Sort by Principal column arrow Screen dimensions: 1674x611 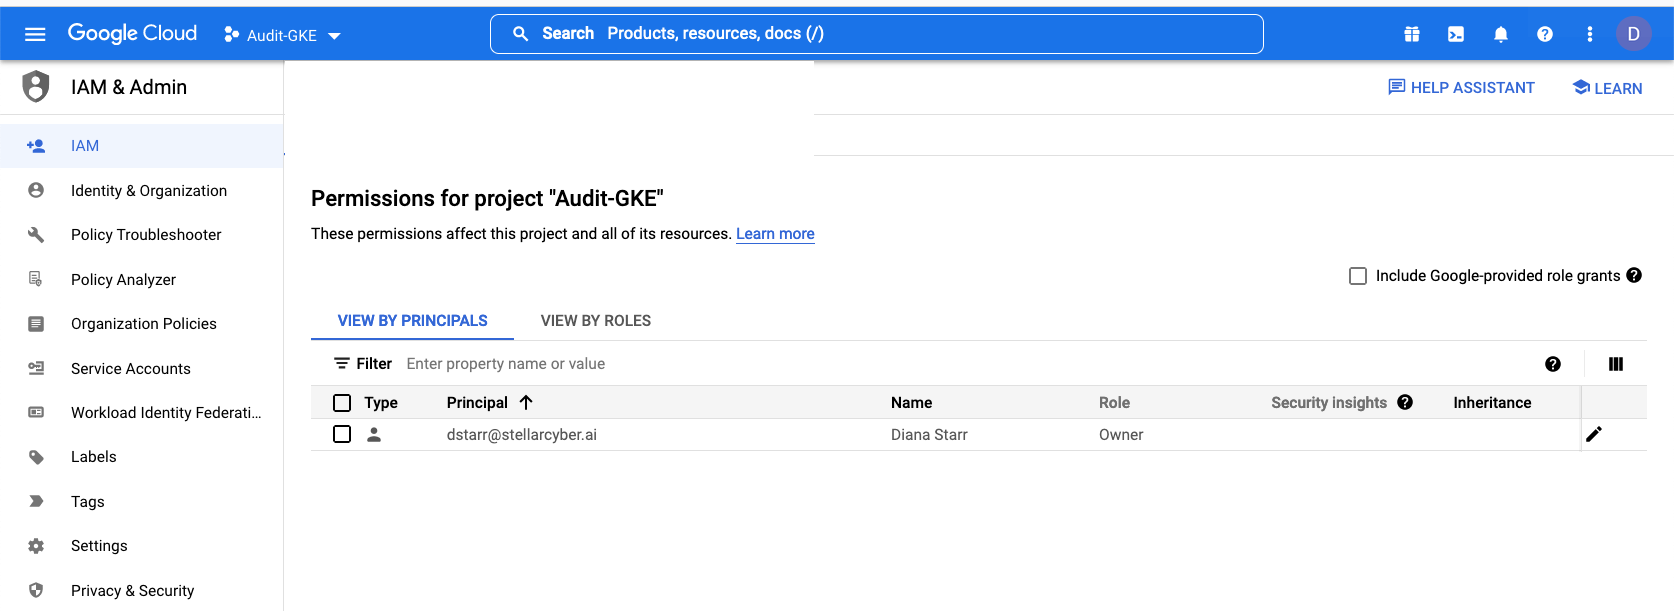point(526,402)
